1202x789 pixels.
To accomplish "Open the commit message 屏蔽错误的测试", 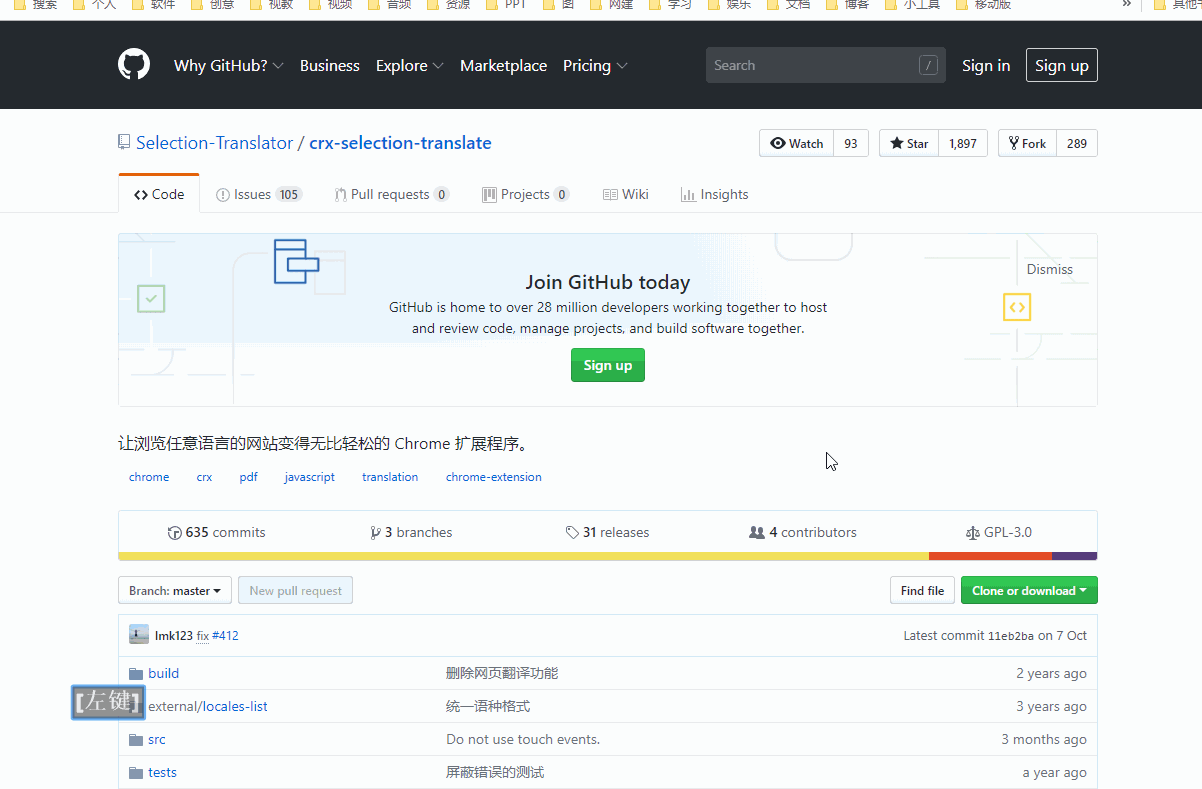I will (495, 772).
